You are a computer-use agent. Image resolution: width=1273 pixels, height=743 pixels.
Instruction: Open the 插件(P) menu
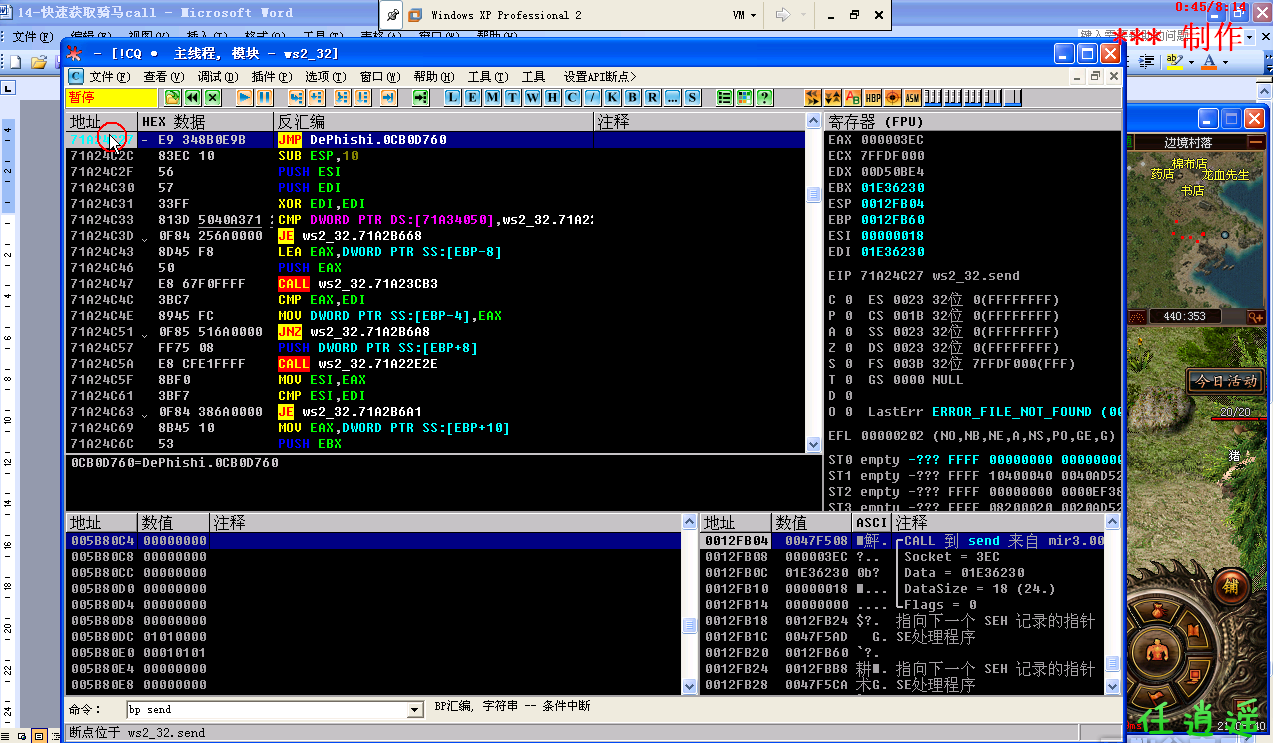272,76
